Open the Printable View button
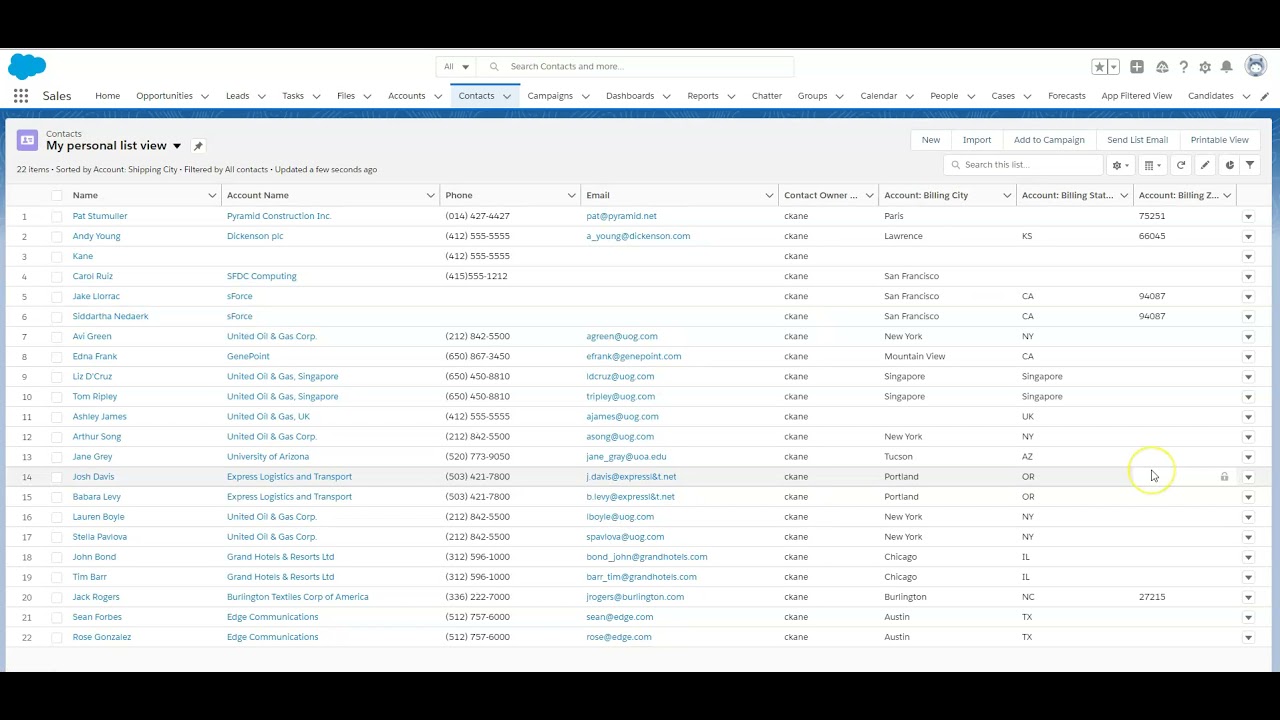Viewport: 1280px width, 720px height. (1219, 140)
